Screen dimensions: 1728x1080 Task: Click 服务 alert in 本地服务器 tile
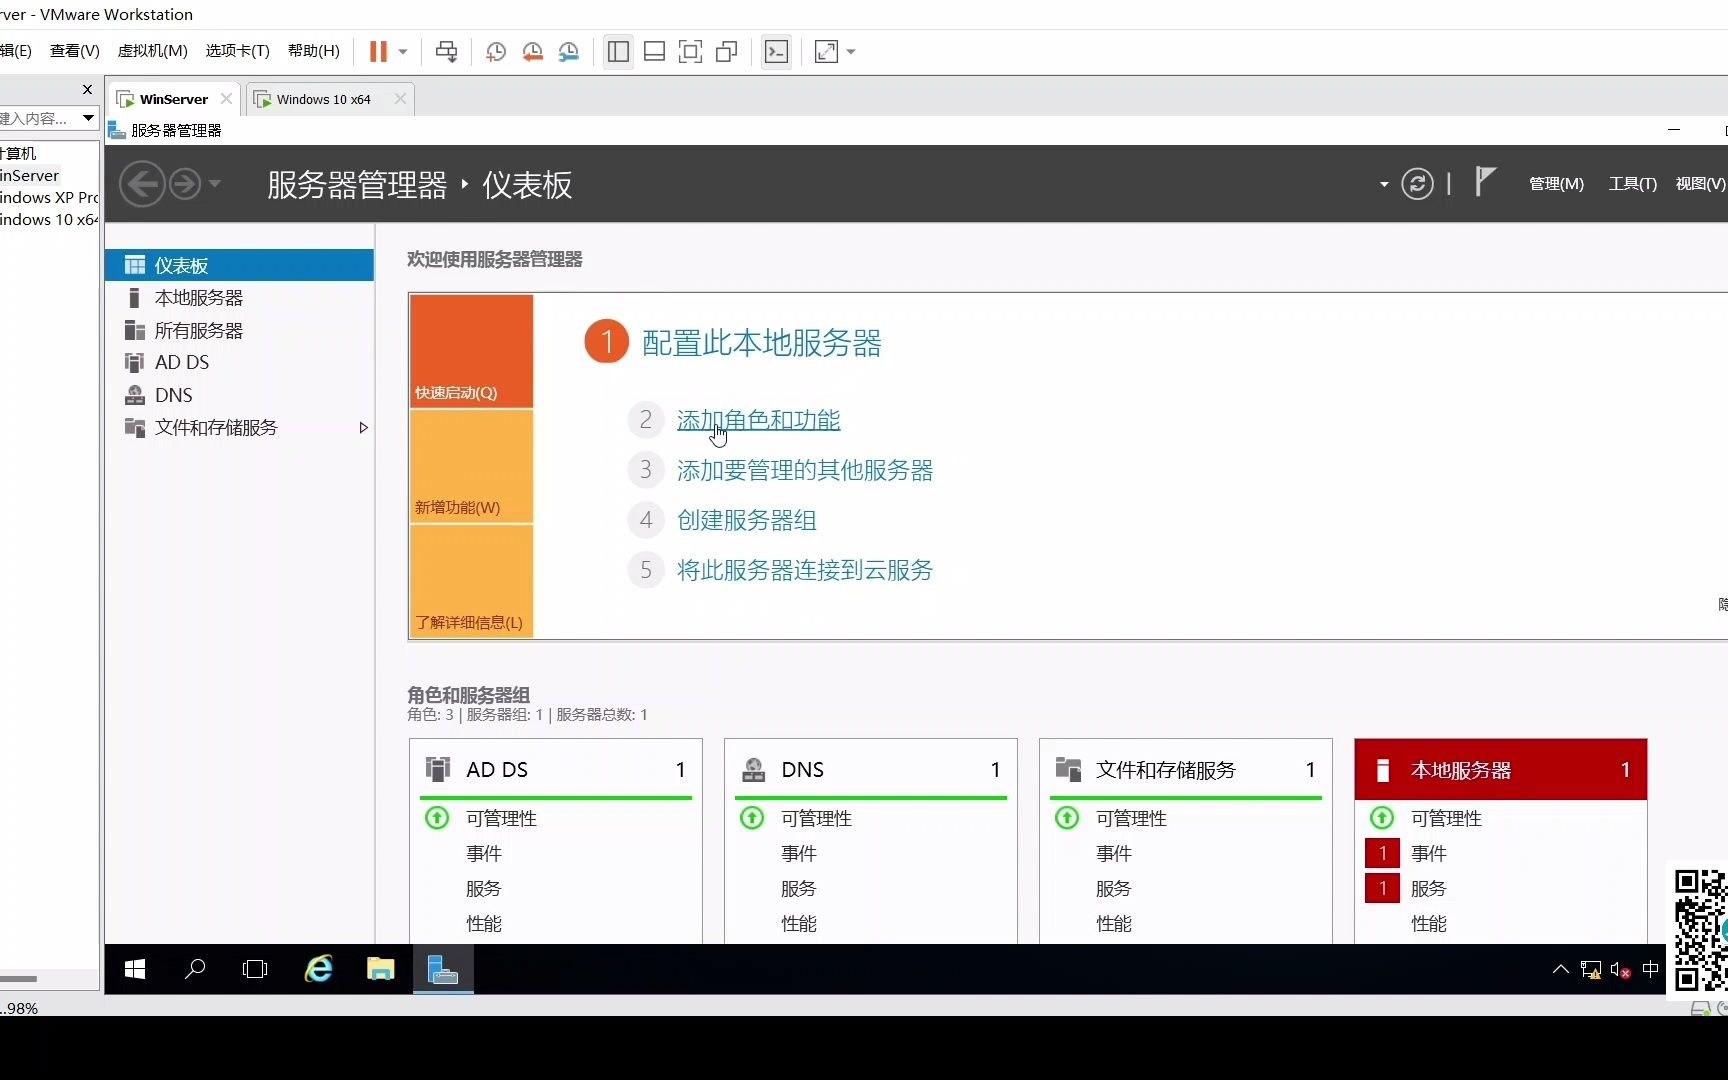tap(1429, 888)
